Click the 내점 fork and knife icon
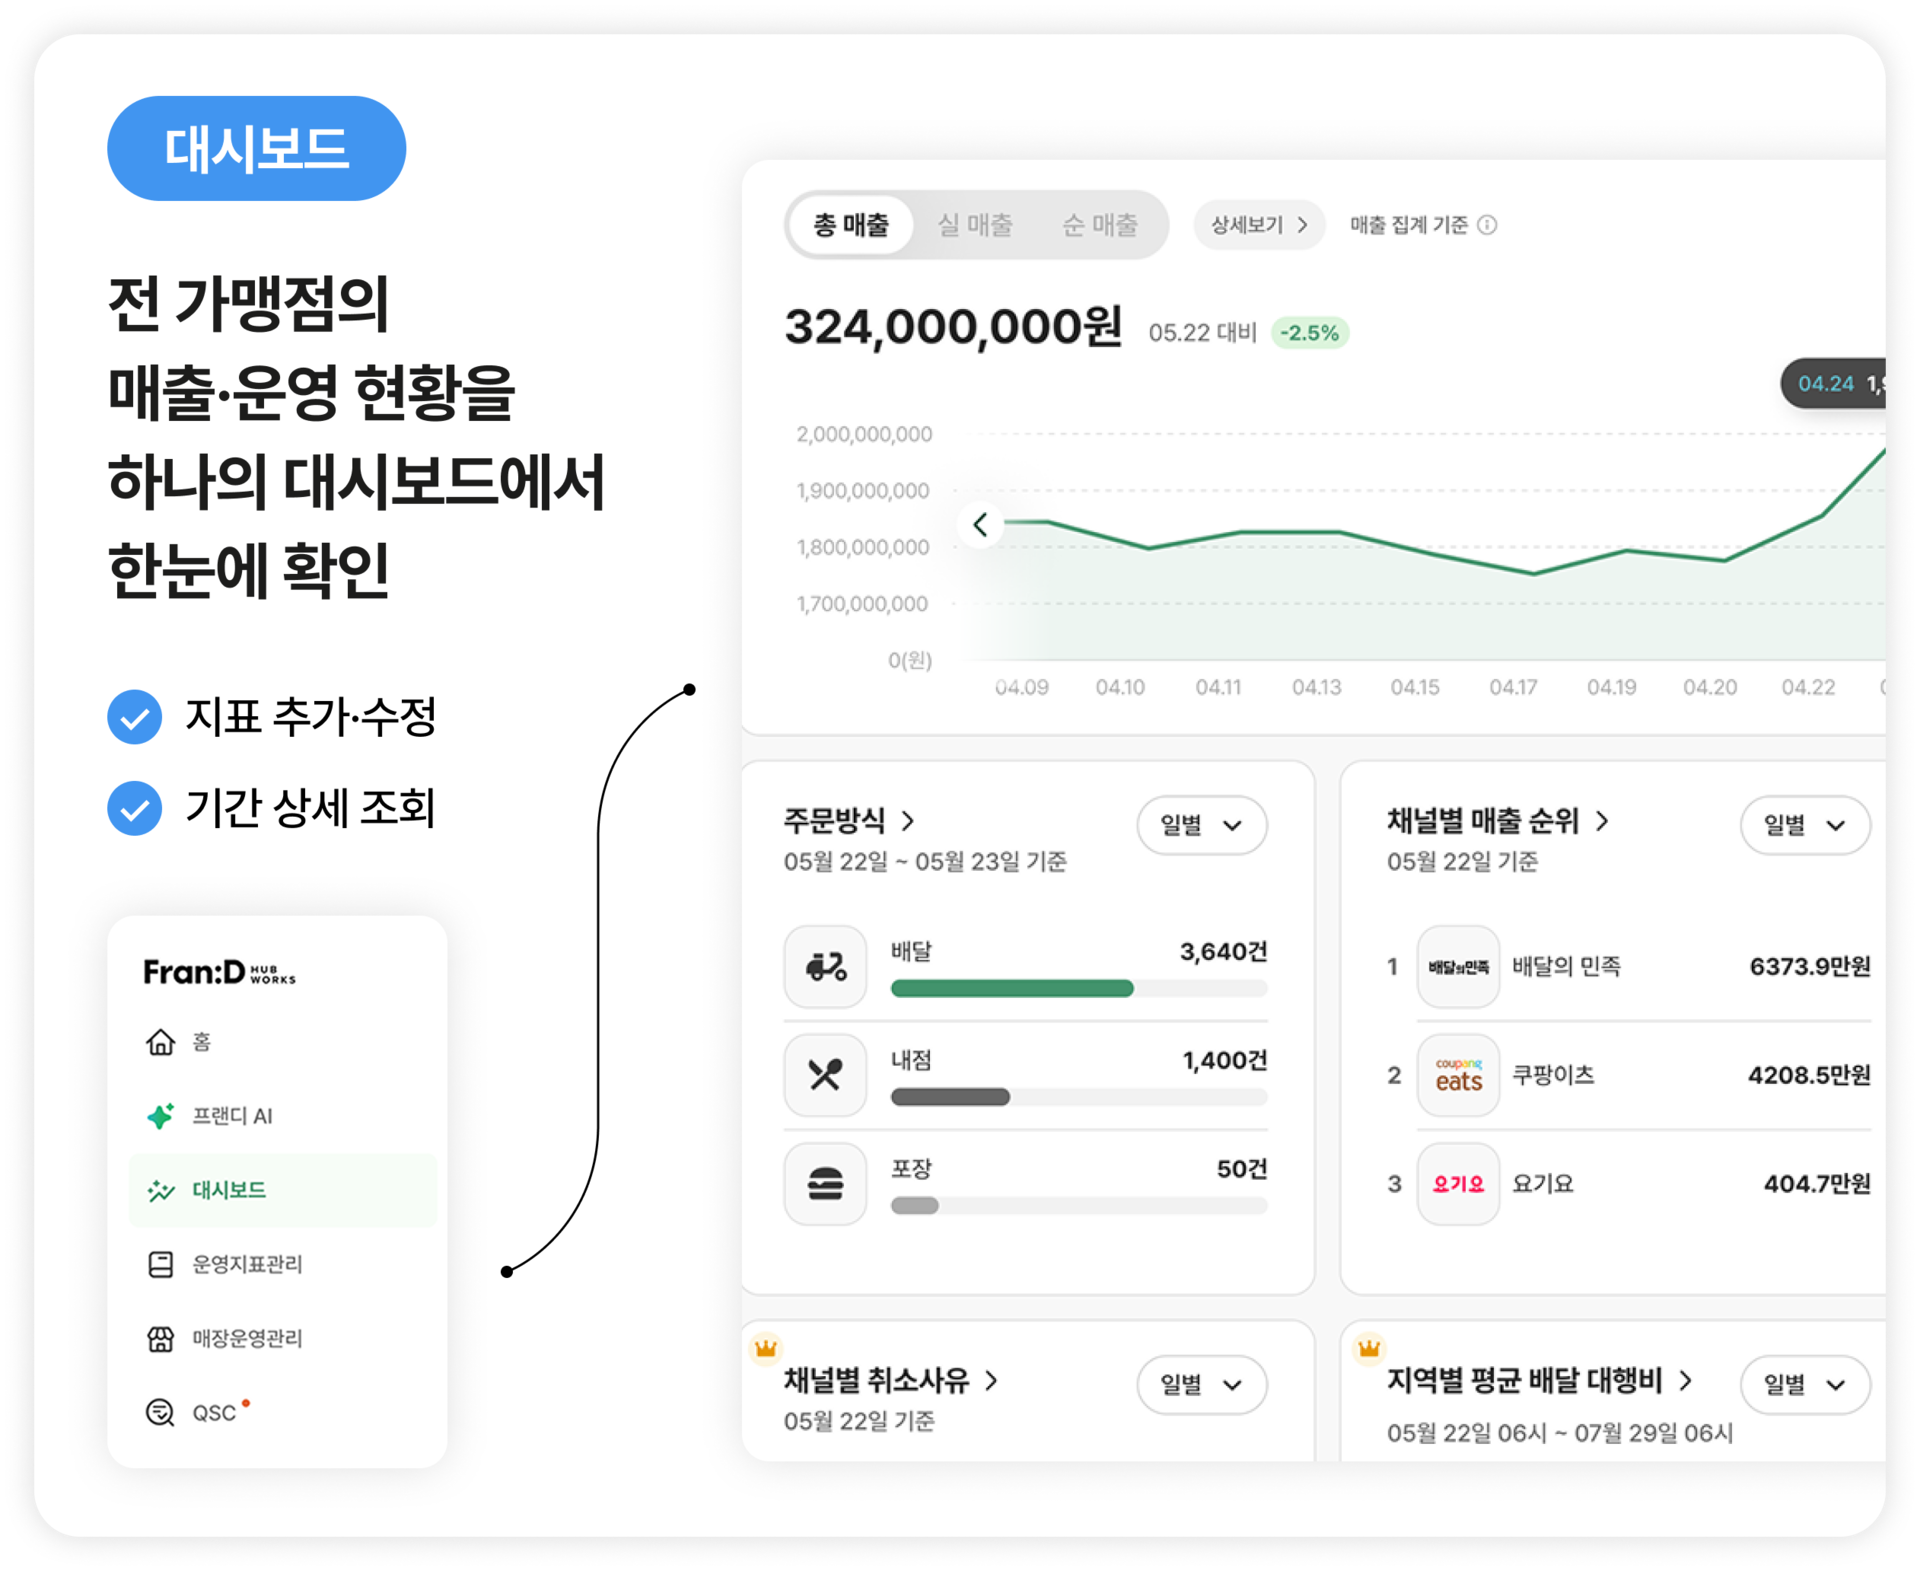The height and width of the screenshot is (1571, 1920). (825, 1075)
